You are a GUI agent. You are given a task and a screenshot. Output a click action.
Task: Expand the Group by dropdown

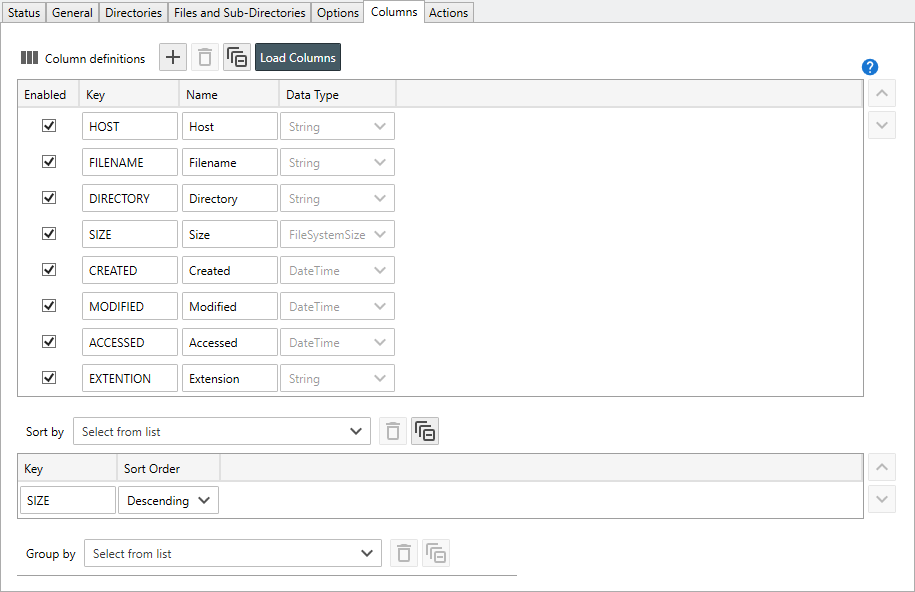232,553
